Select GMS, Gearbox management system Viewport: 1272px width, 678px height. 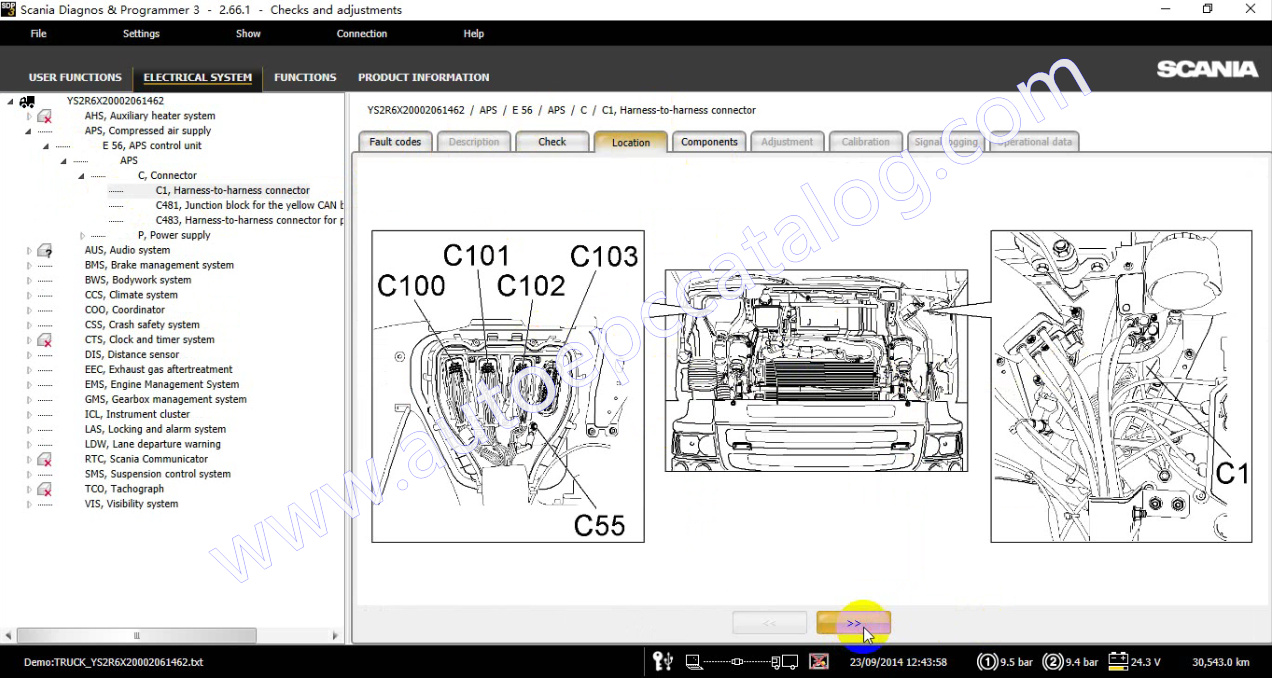point(165,399)
